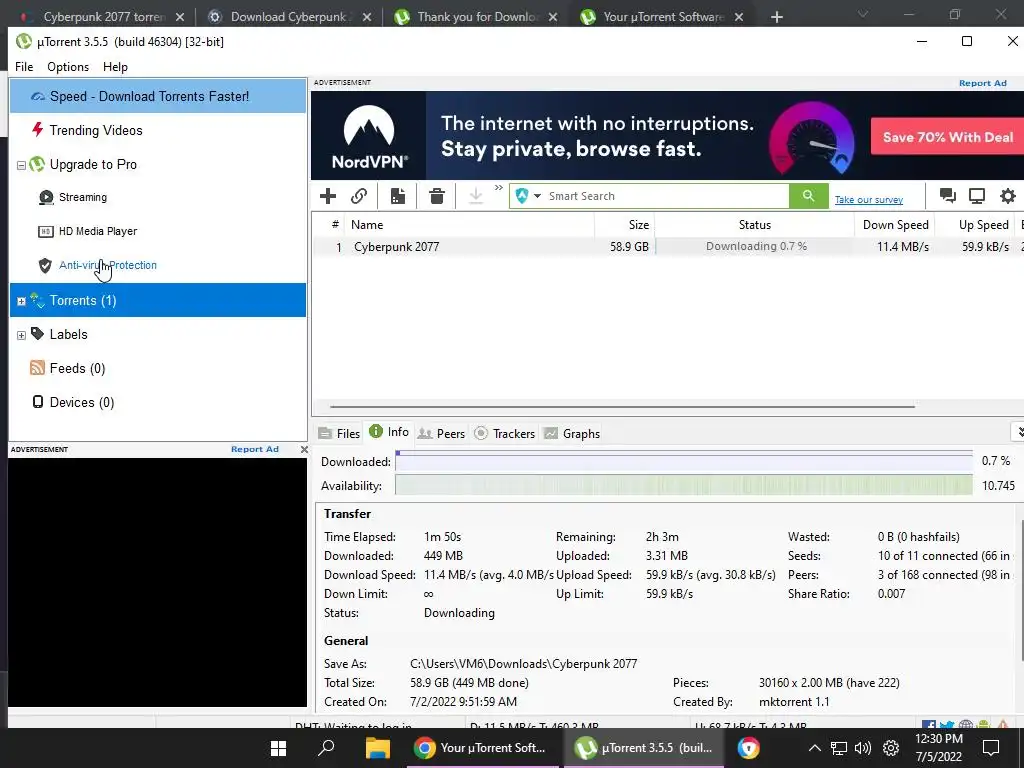This screenshot has width=1024, height=768.
Task: Click the Availability bar
Action: point(684,486)
